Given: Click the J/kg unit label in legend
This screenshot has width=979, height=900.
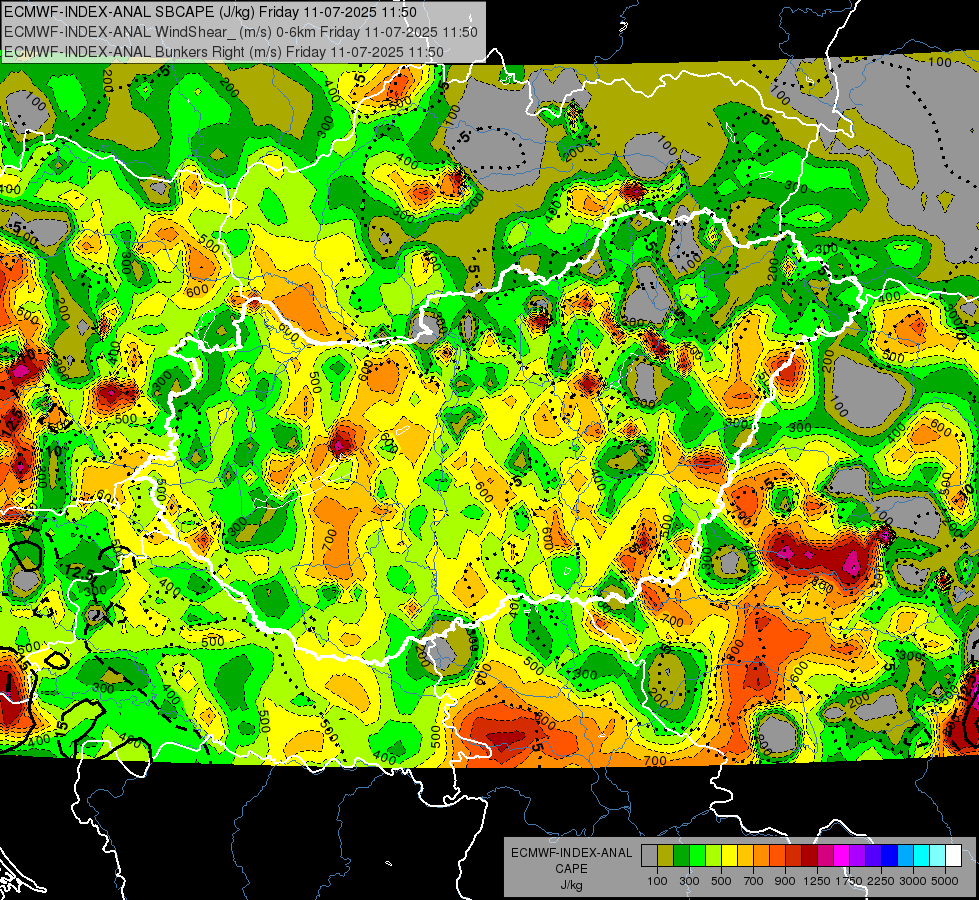Looking at the screenshot, I should (571, 885).
